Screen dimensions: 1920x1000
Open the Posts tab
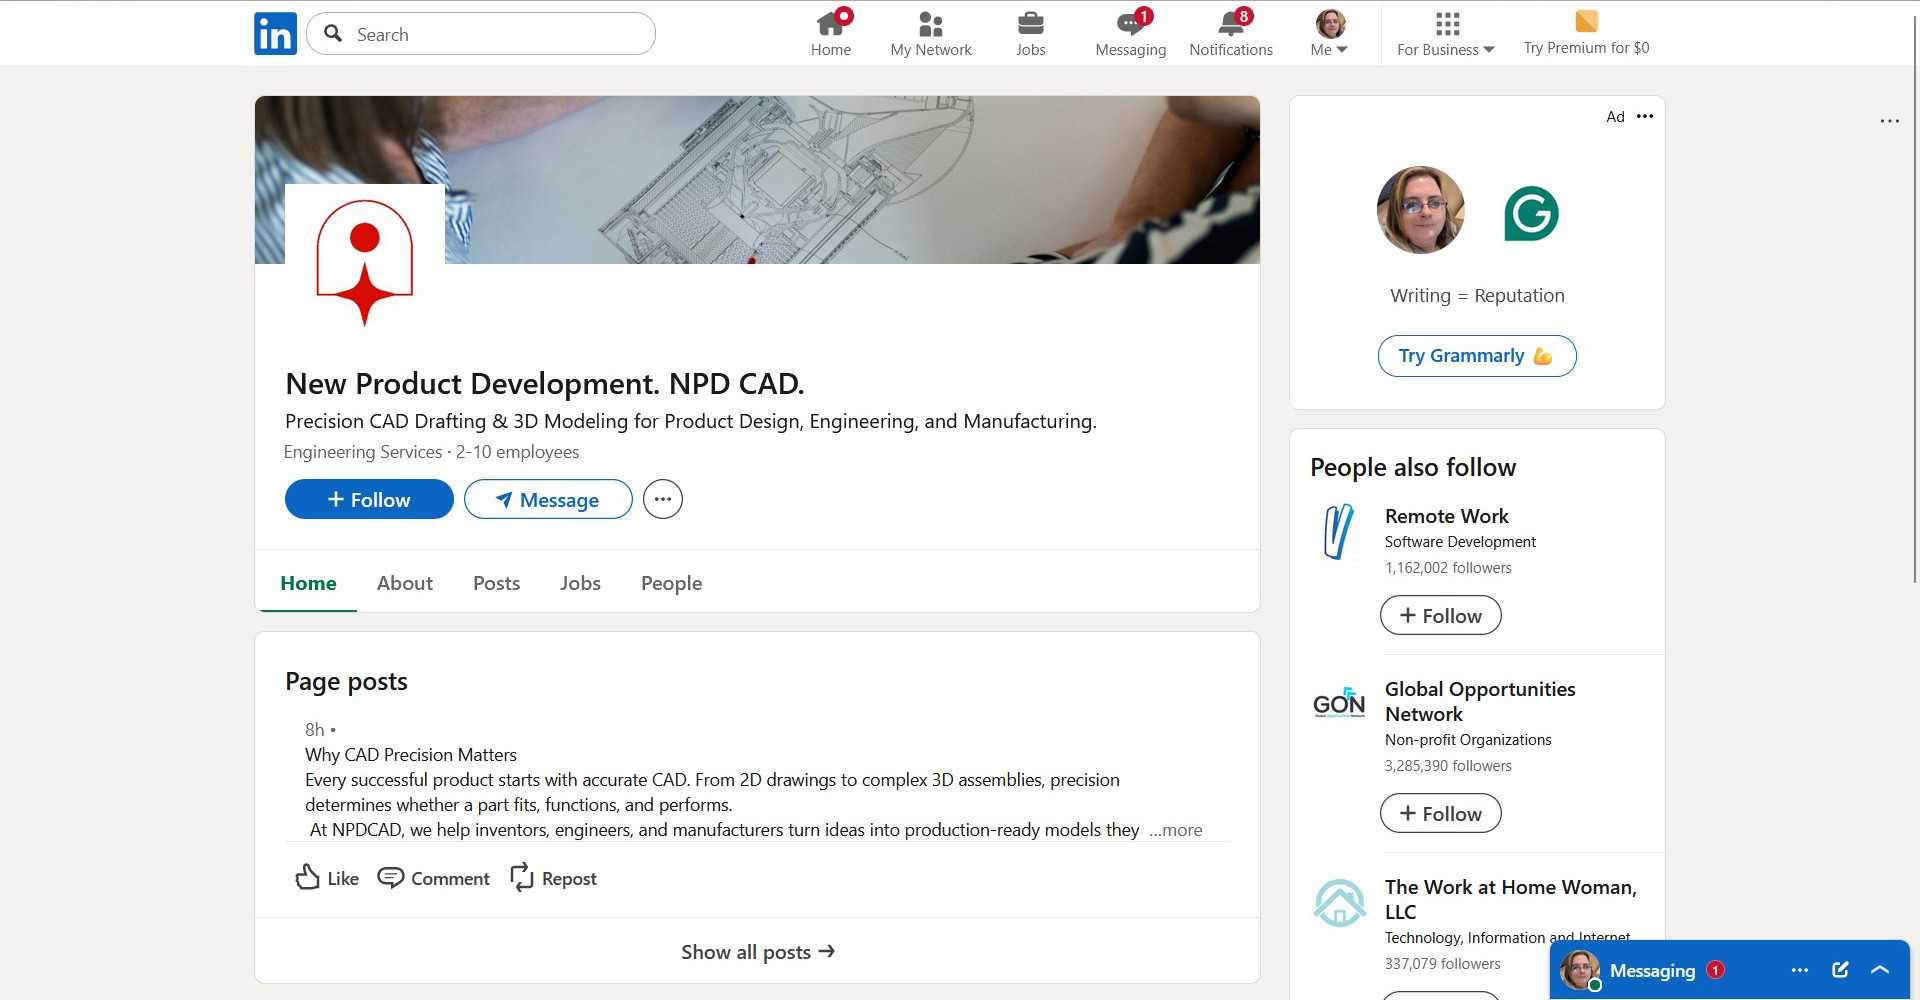coord(496,583)
